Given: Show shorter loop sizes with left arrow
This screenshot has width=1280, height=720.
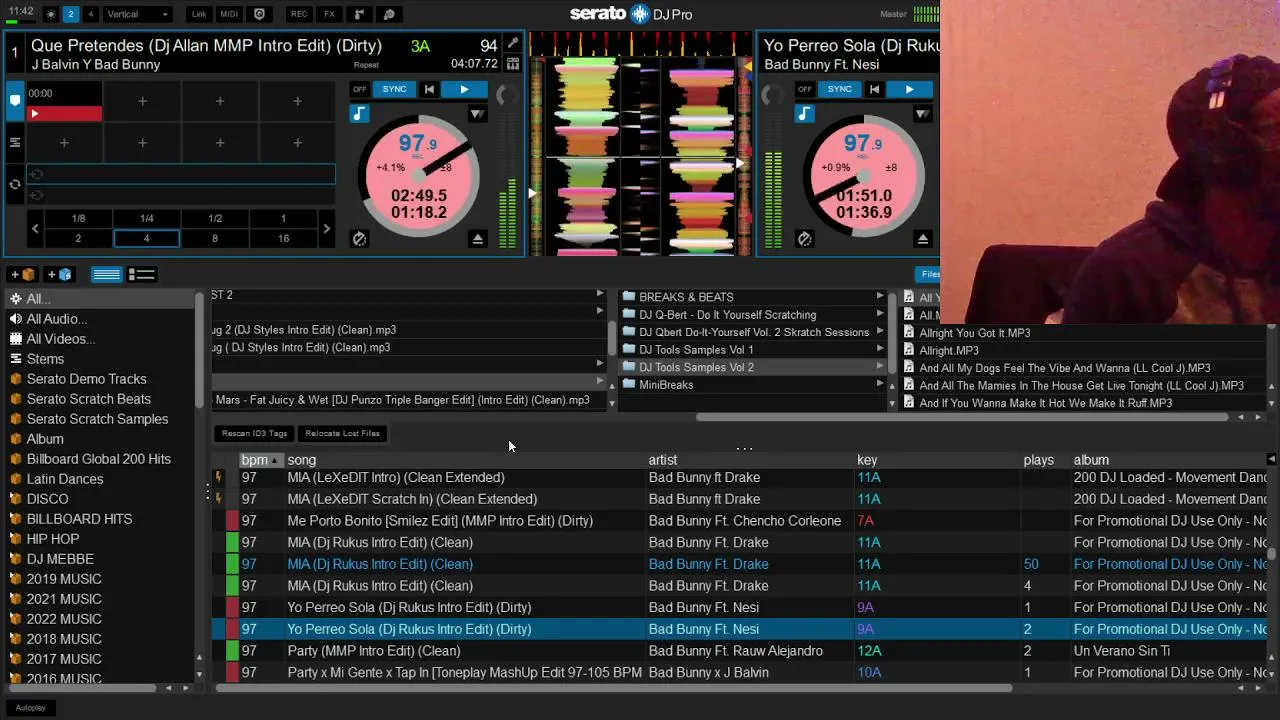Looking at the screenshot, I should 35,228.
